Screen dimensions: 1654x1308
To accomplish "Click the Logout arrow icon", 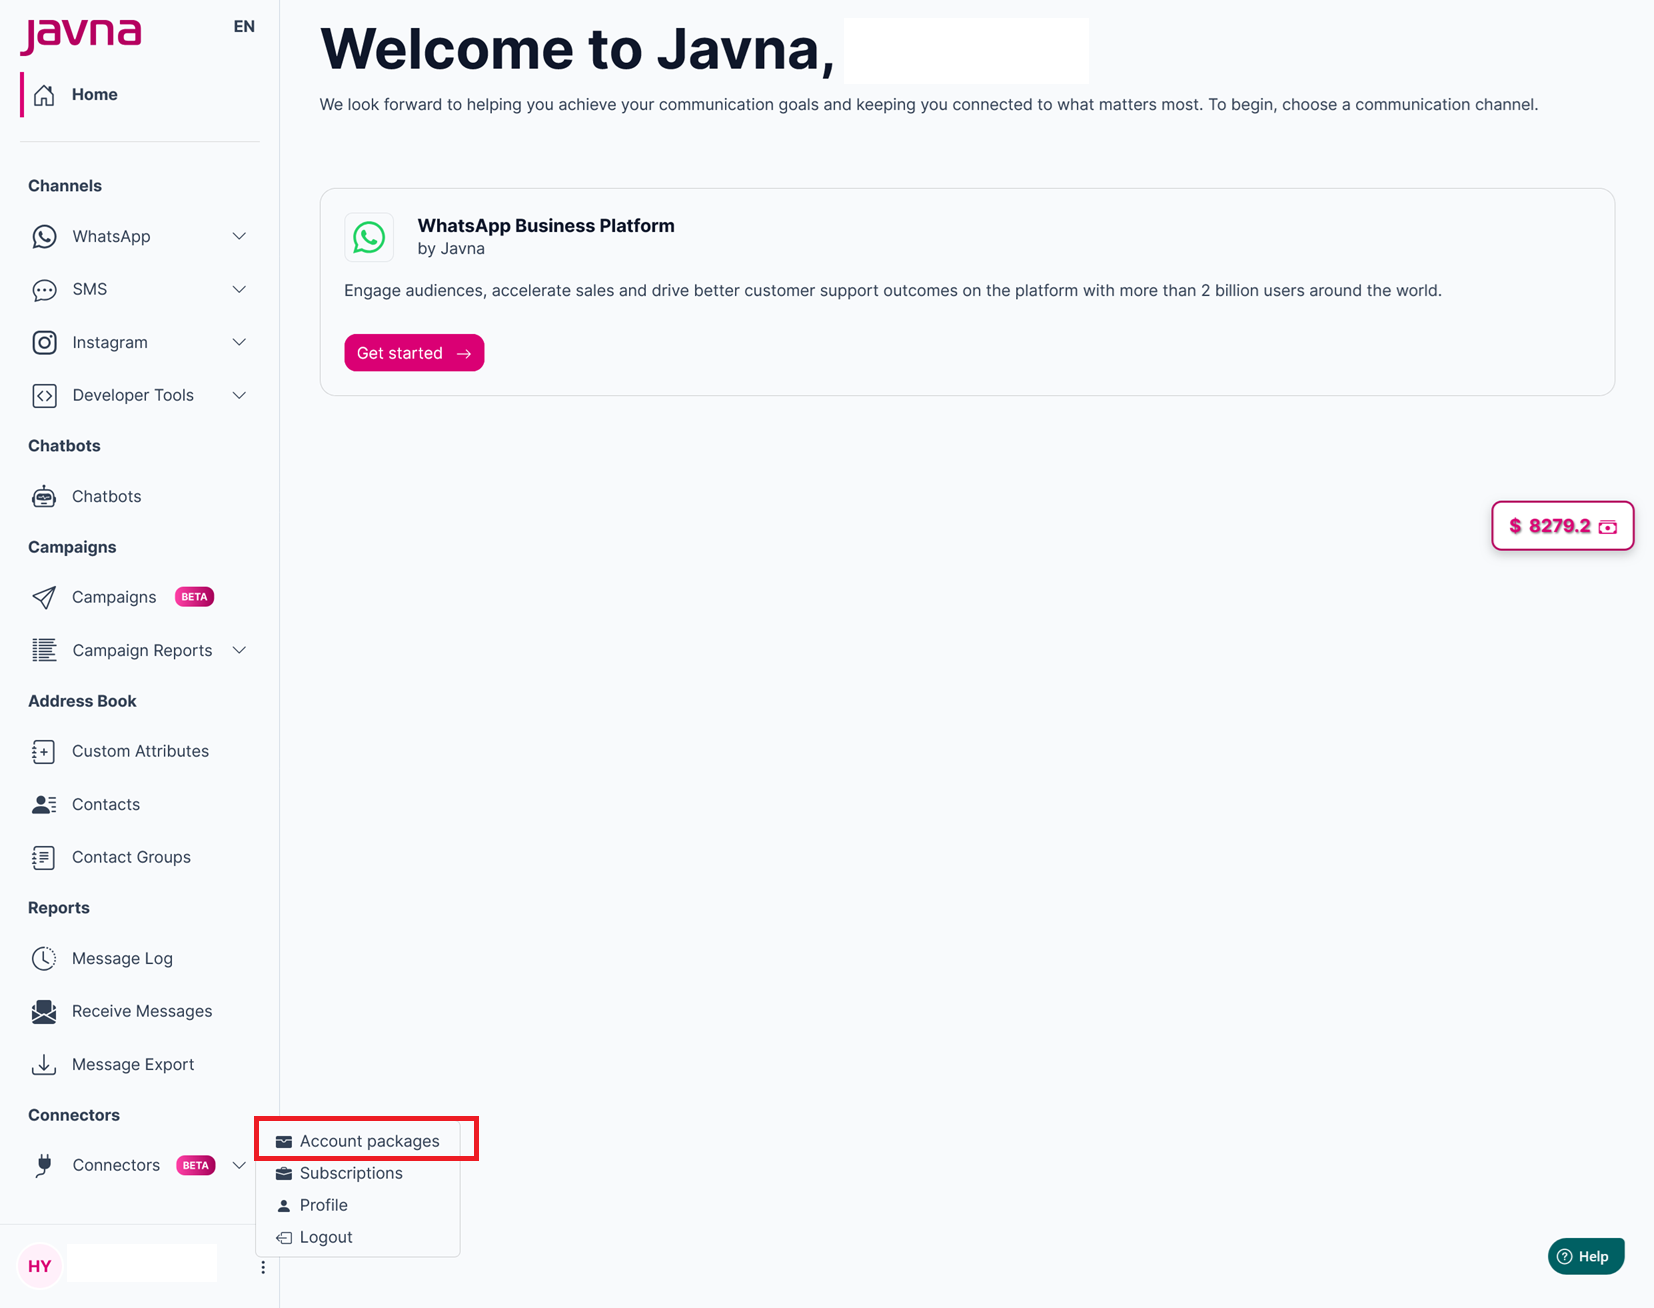I will pos(284,1238).
